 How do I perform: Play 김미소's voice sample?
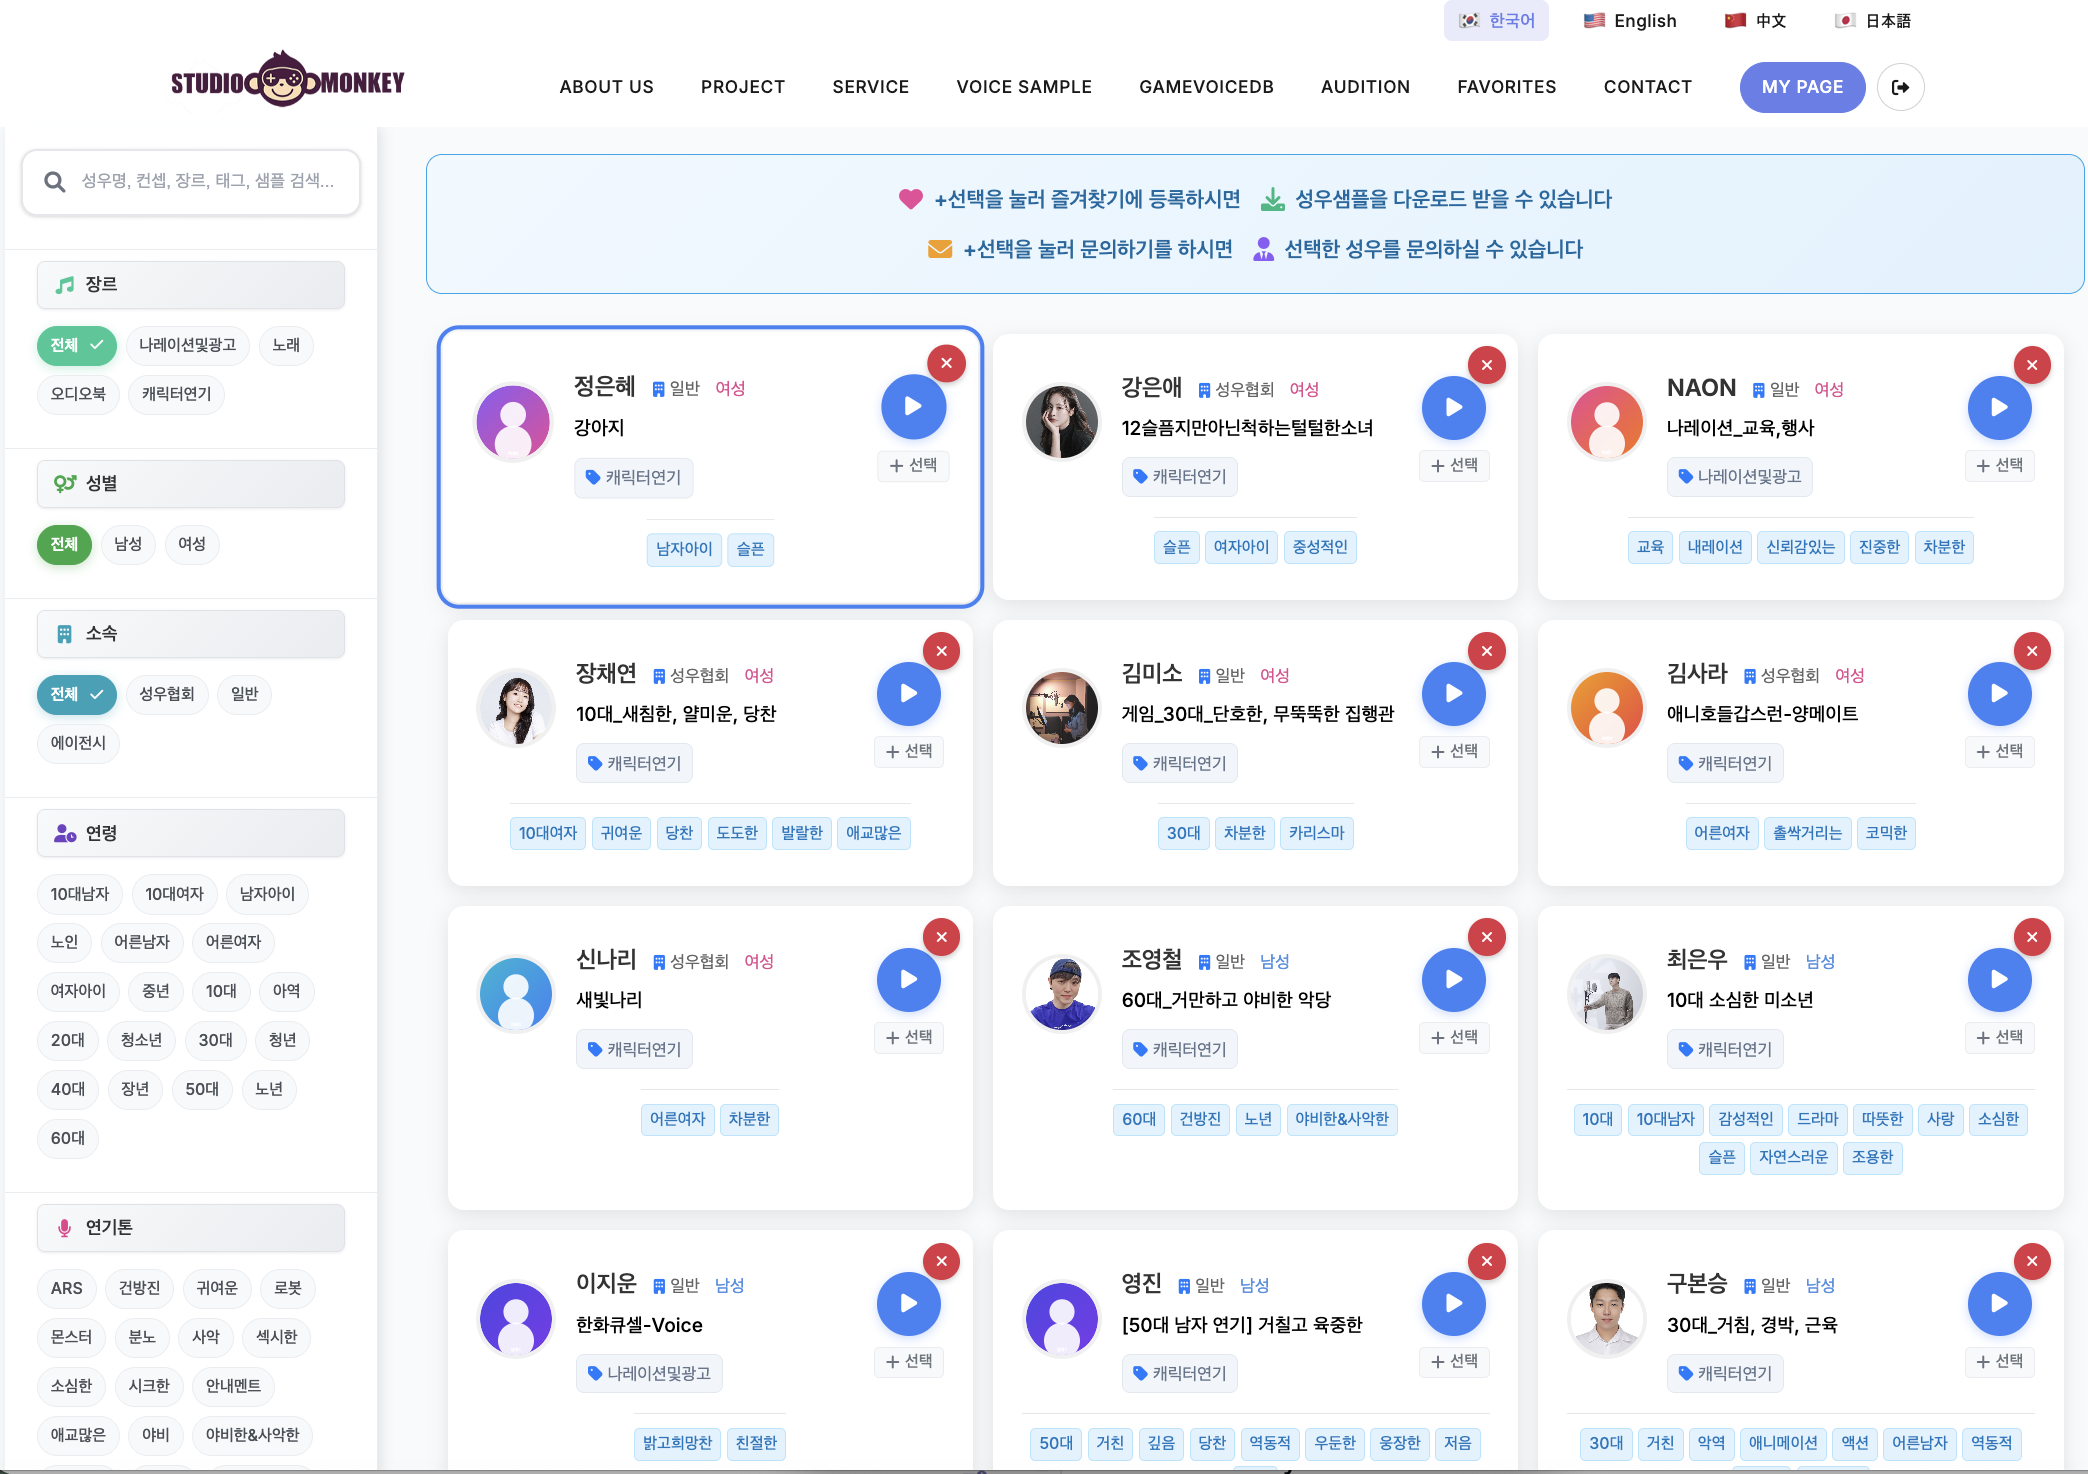pyautogui.click(x=1454, y=693)
